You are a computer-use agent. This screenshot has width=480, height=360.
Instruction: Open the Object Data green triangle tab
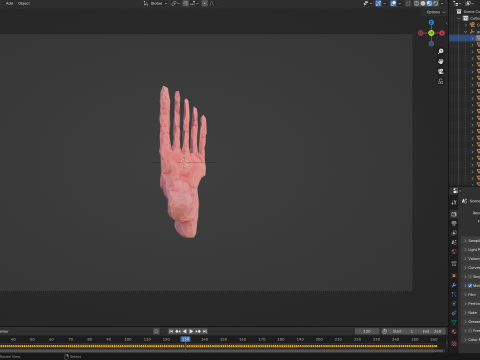coord(454,322)
